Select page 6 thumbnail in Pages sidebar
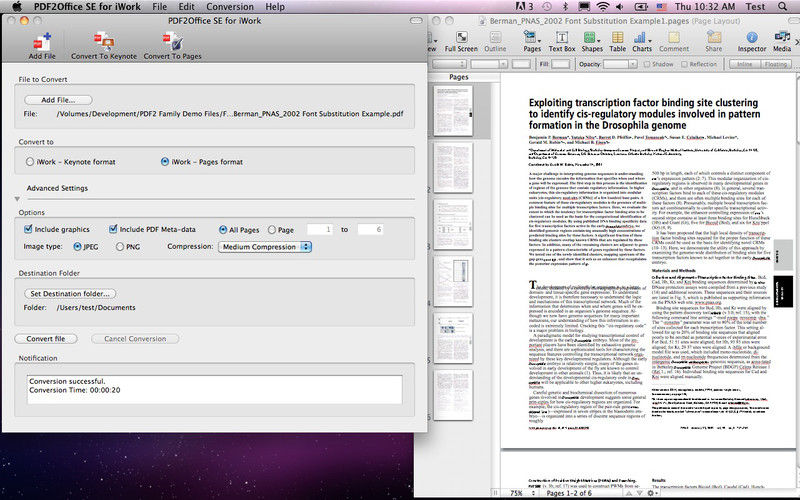The image size is (800, 500). 453,395
